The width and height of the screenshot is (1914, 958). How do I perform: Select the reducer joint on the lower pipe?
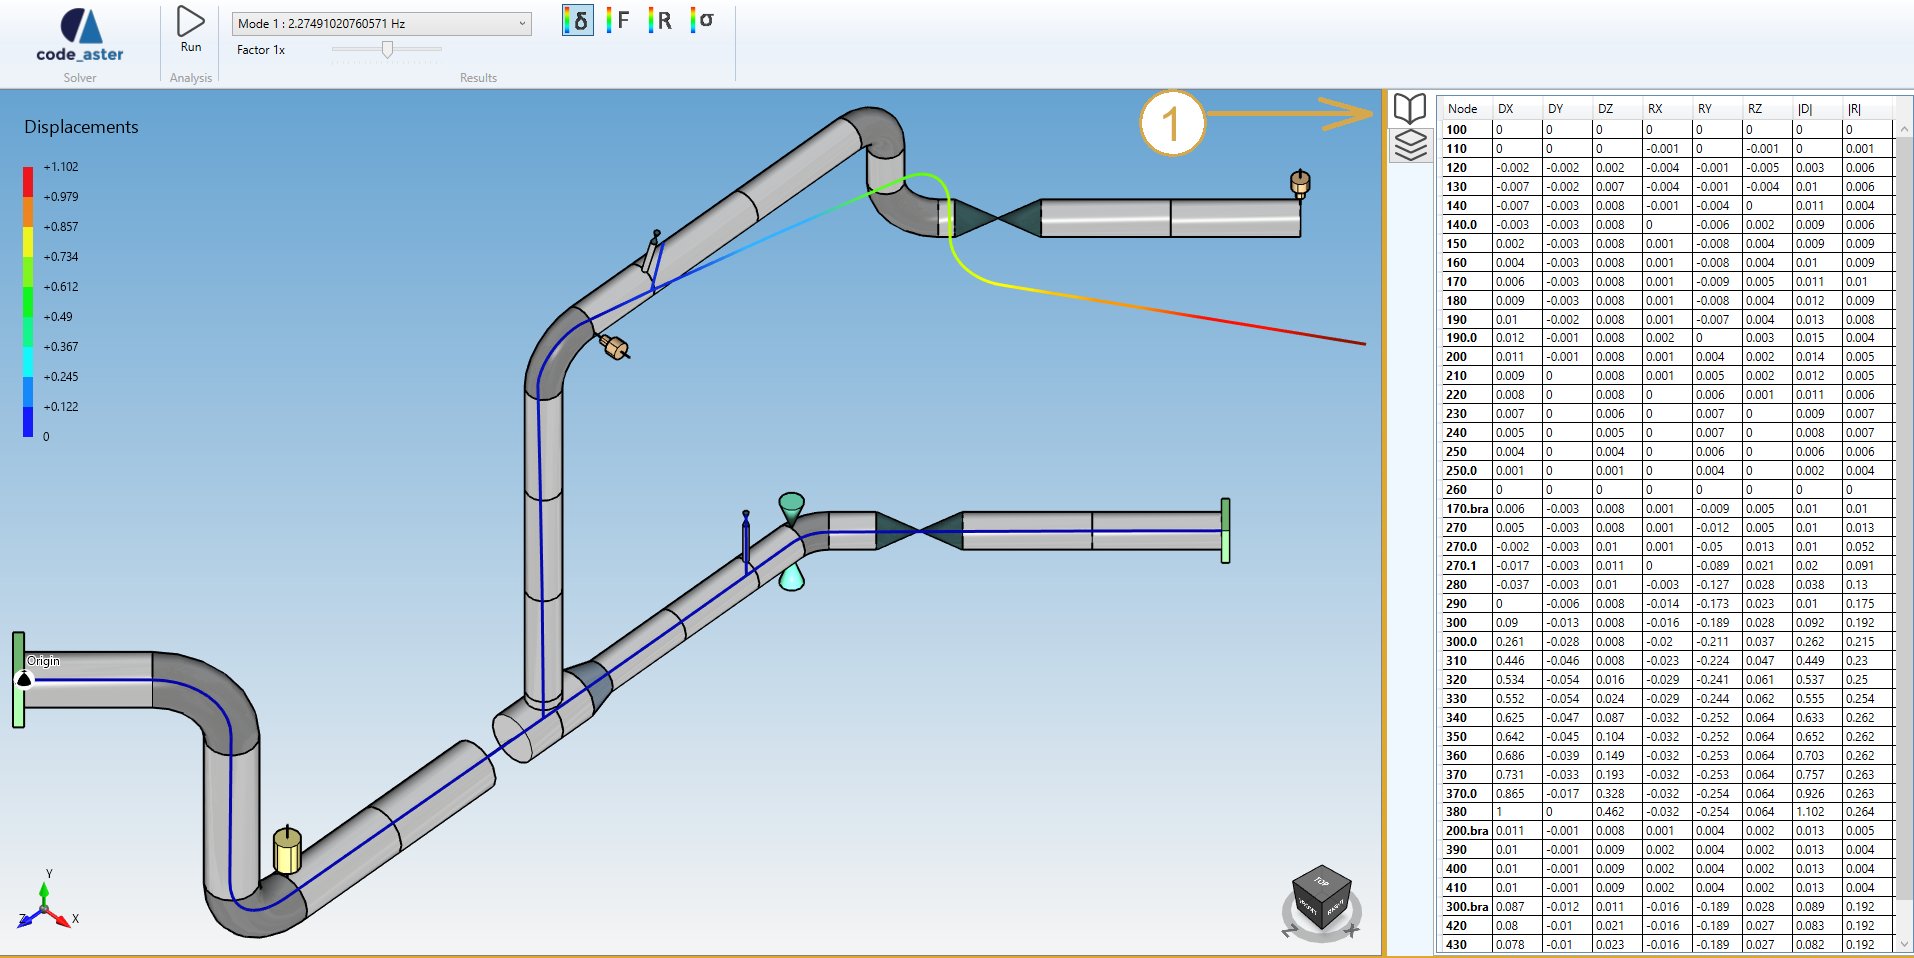(x=587, y=685)
